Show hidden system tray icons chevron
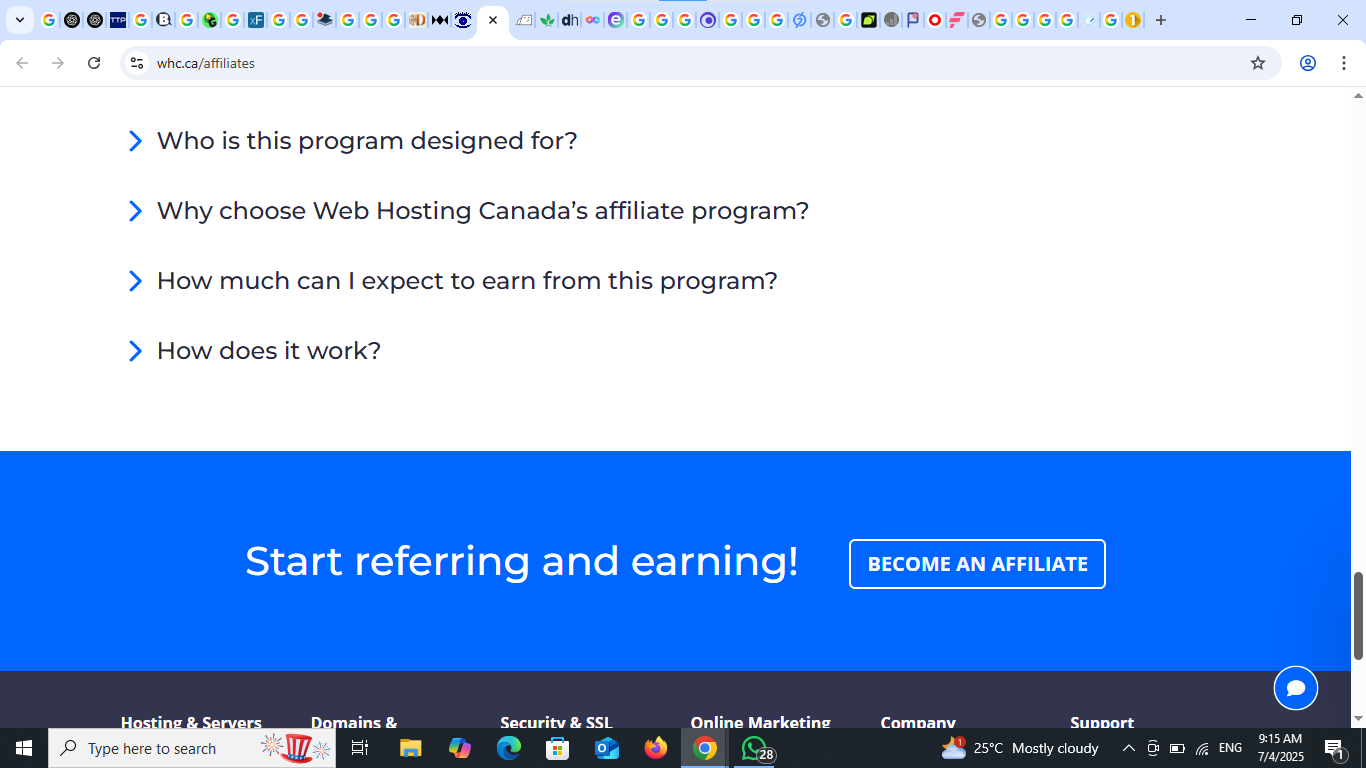Viewport: 1366px width, 768px height. (x=1129, y=748)
